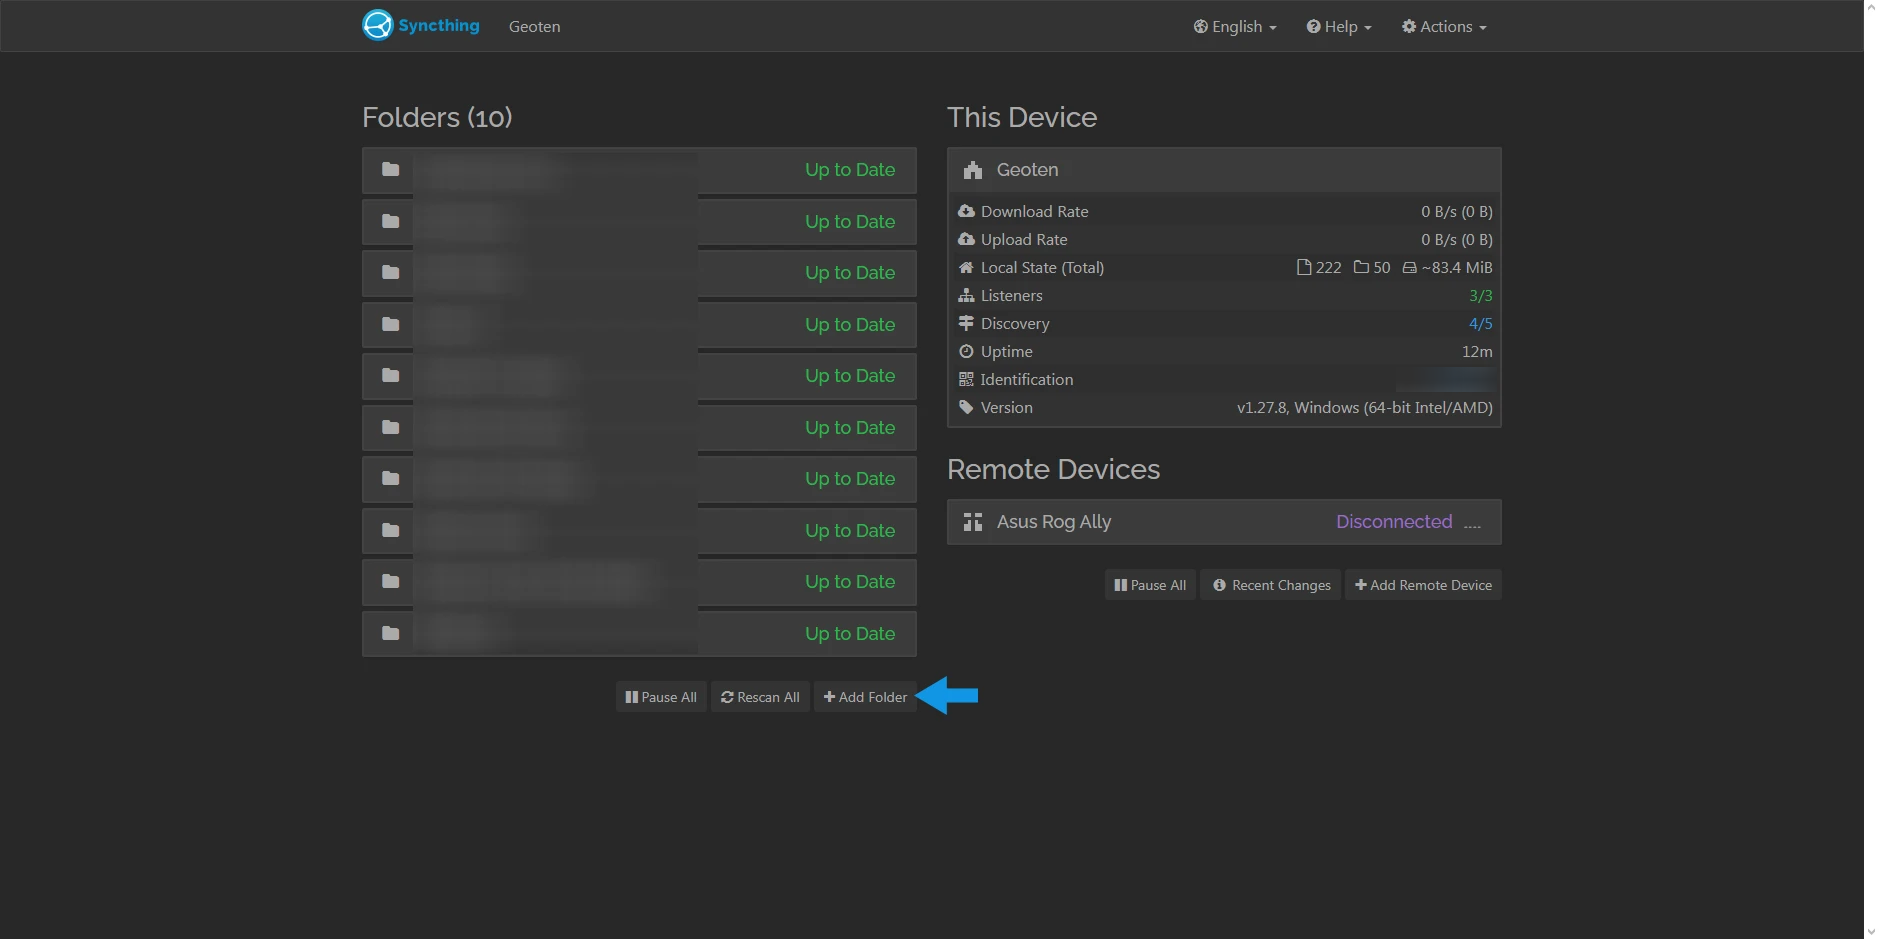
Task: Click the Discovery icon in This Device panel
Action: coord(966,323)
